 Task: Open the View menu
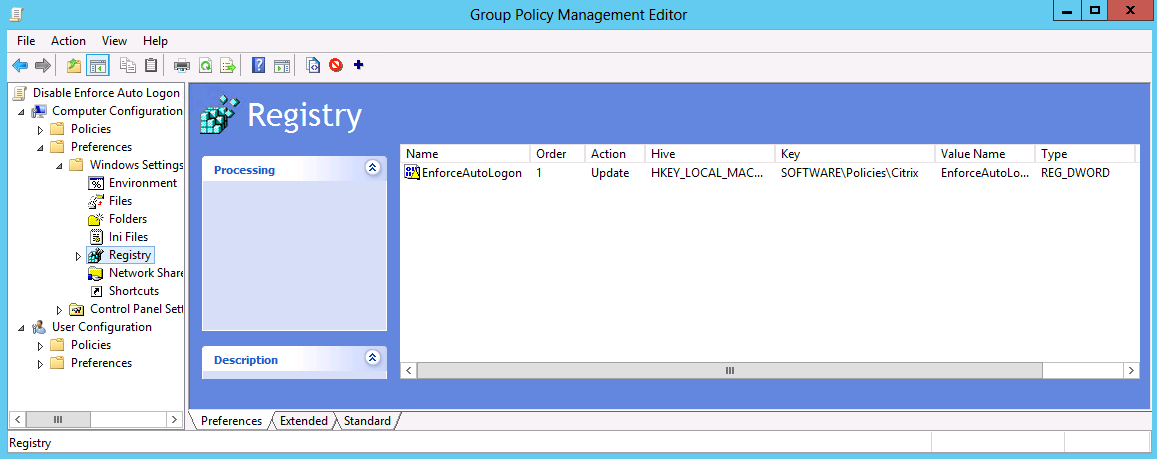click(114, 41)
